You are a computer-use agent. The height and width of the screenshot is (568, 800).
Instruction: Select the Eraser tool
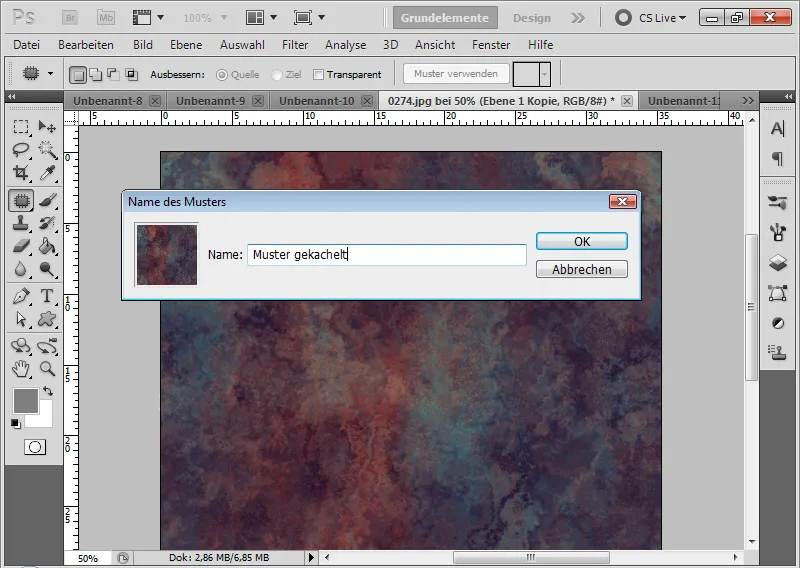(21, 246)
